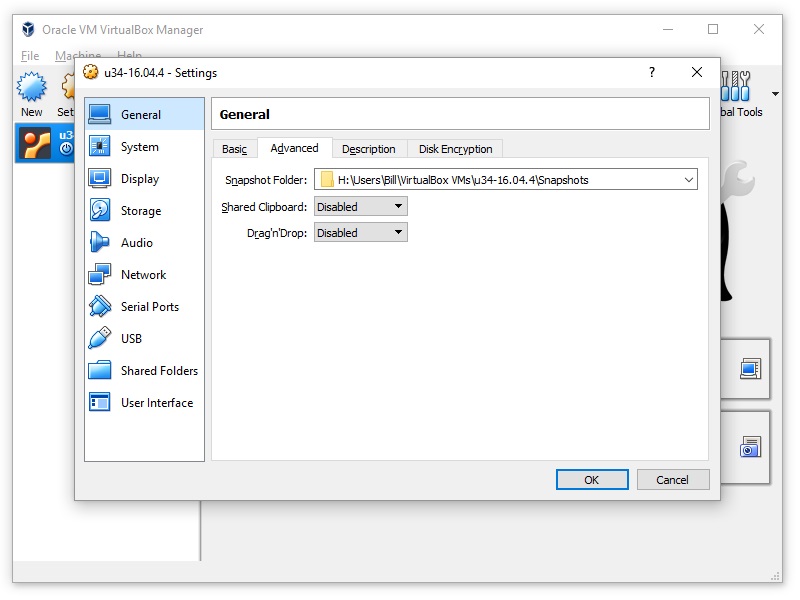The height and width of the screenshot is (600, 800).
Task: Open the Network settings category
Action: [143, 275]
